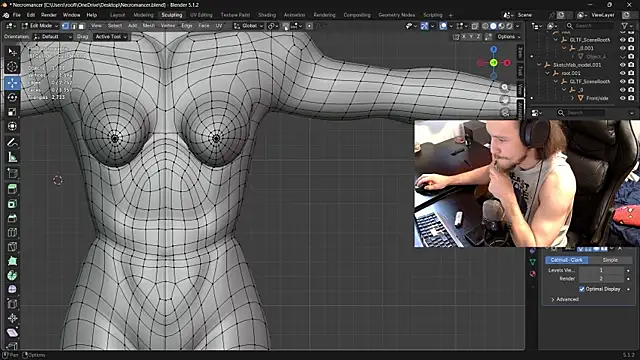Select the Bevel tool
This screenshot has height=360, width=640.
point(13,218)
